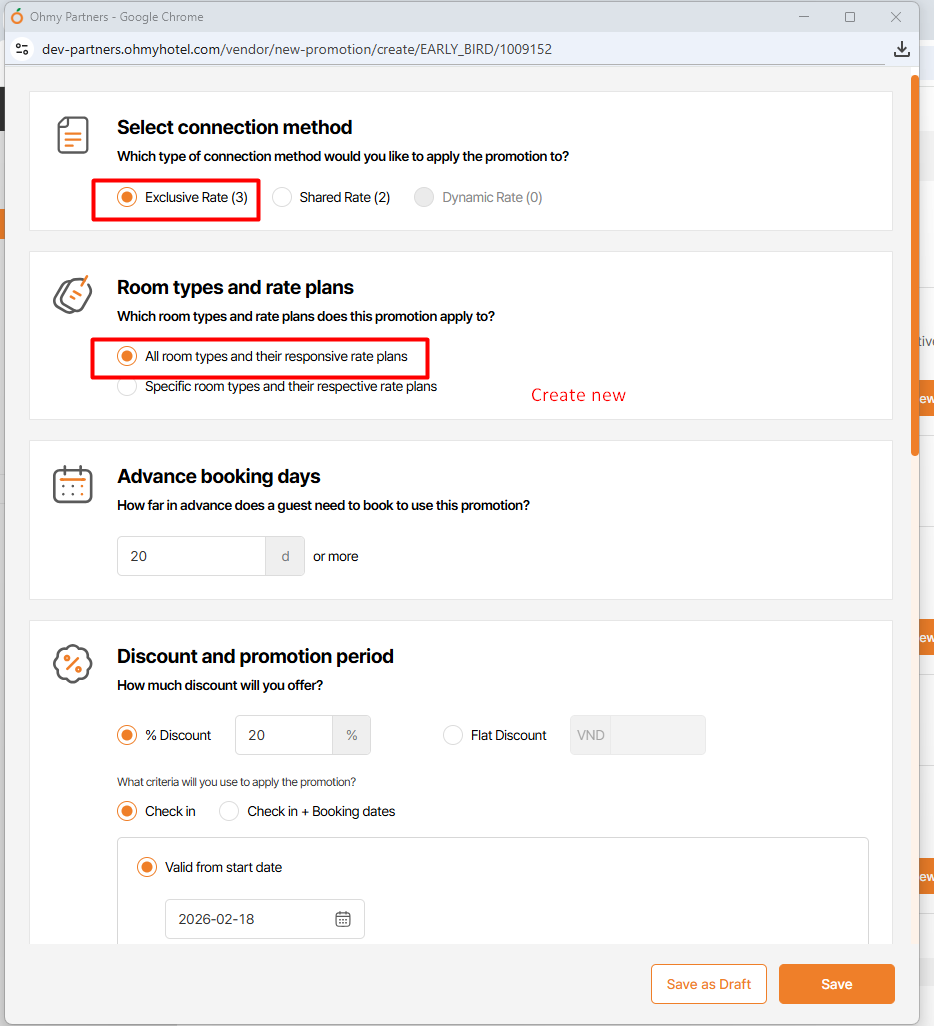934x1026 pixels.
Task: Switch criteria to Check in + Booking dates
Action: (x=230, y=811)
